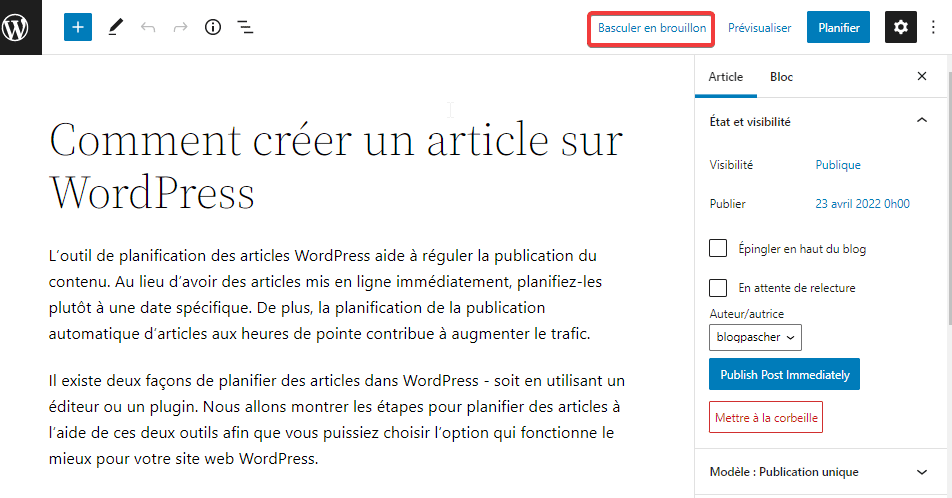Open the list view outline icon
The width and height of the screenshot is (952, 498).
coord(245,27)
